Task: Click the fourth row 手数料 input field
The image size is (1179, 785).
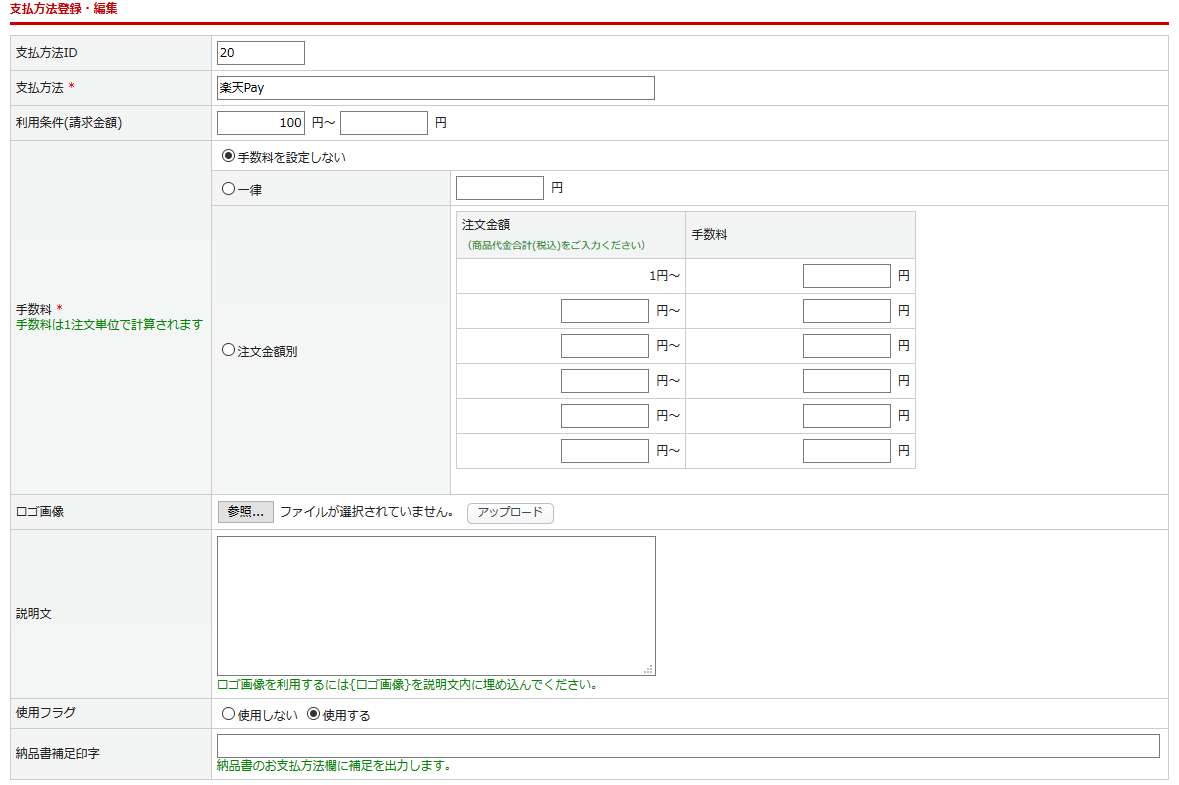Action: (x=846, y=381)
